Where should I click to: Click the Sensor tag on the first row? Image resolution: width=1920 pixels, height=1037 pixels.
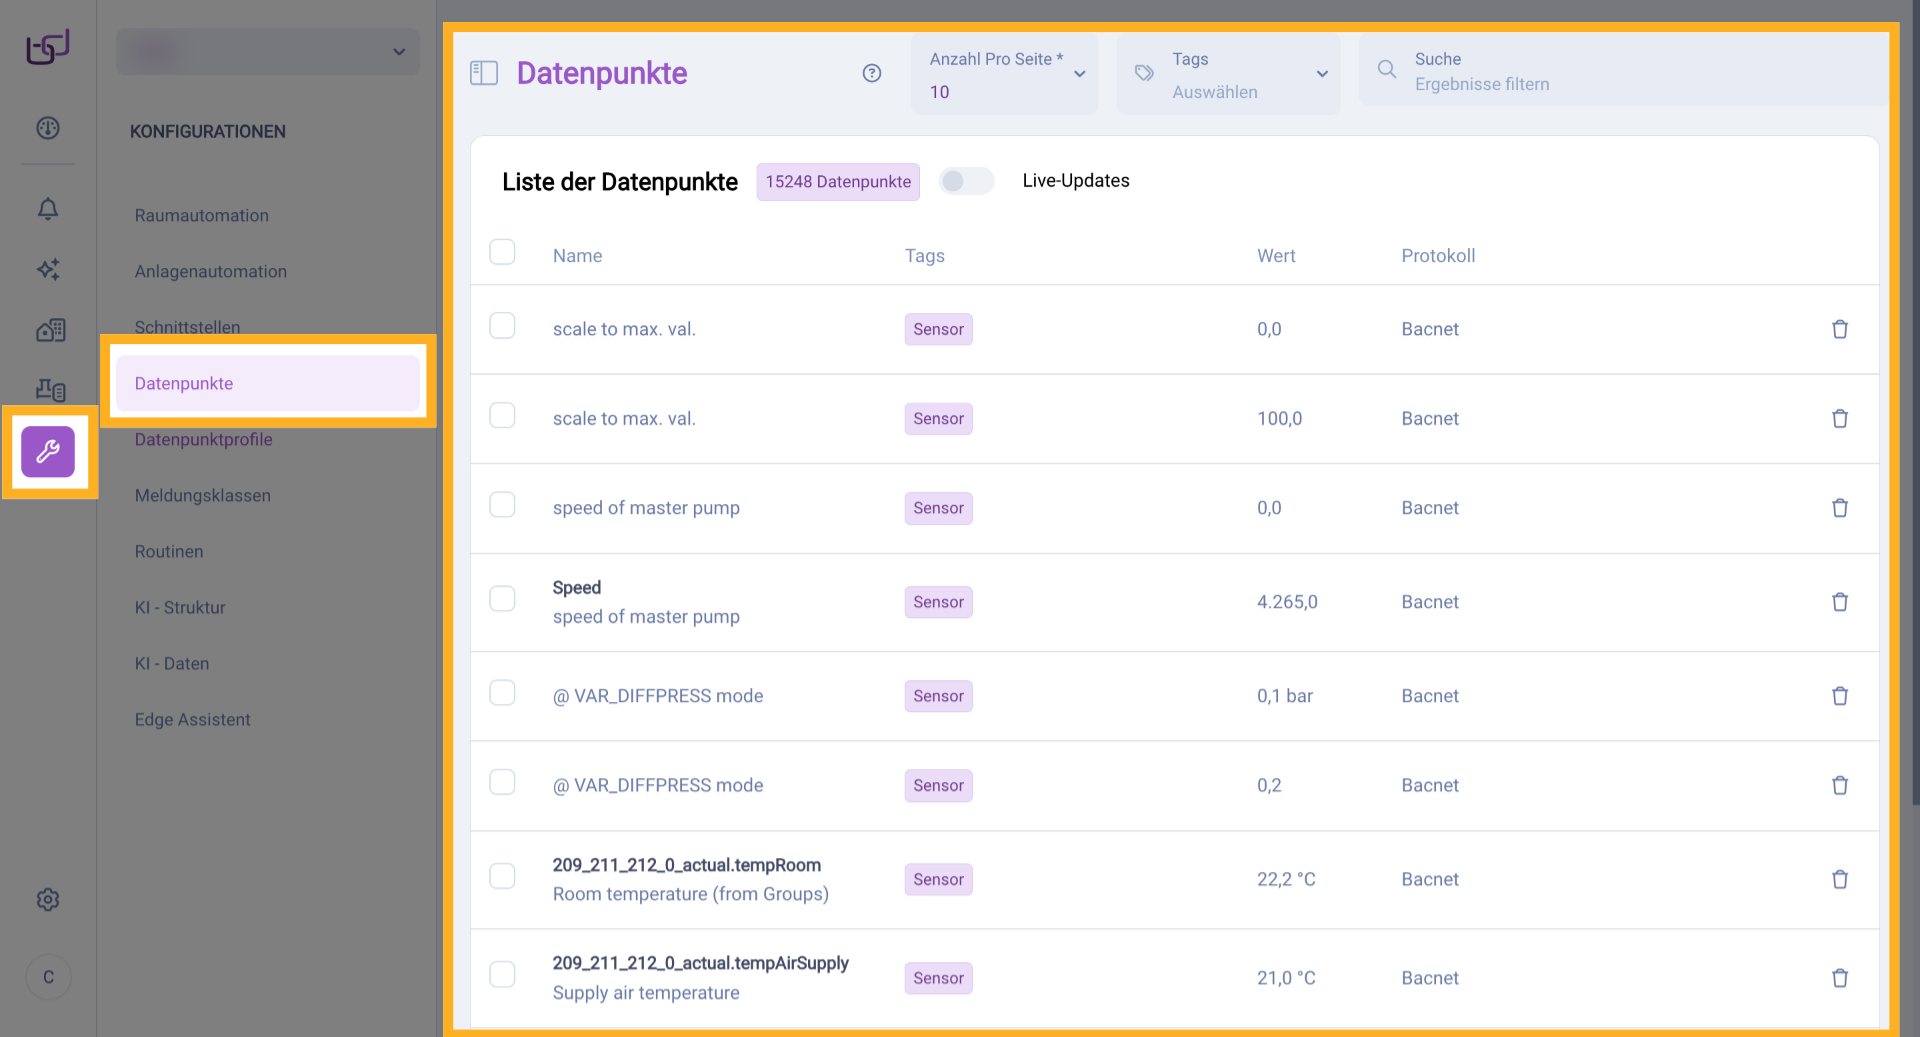(938, 330)
